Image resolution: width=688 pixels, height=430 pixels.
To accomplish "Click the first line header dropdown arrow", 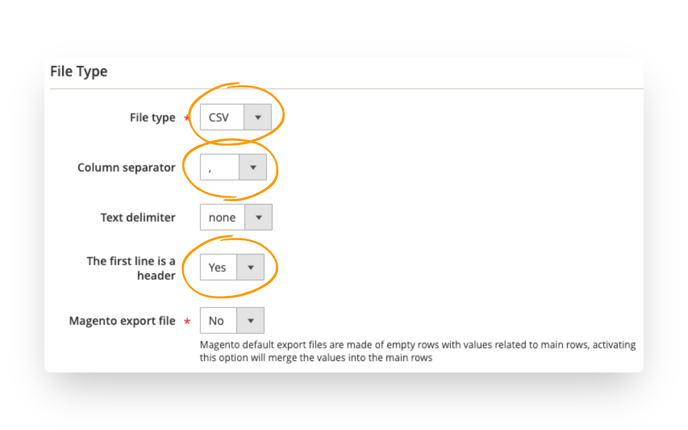I will (x=251, y=267).
